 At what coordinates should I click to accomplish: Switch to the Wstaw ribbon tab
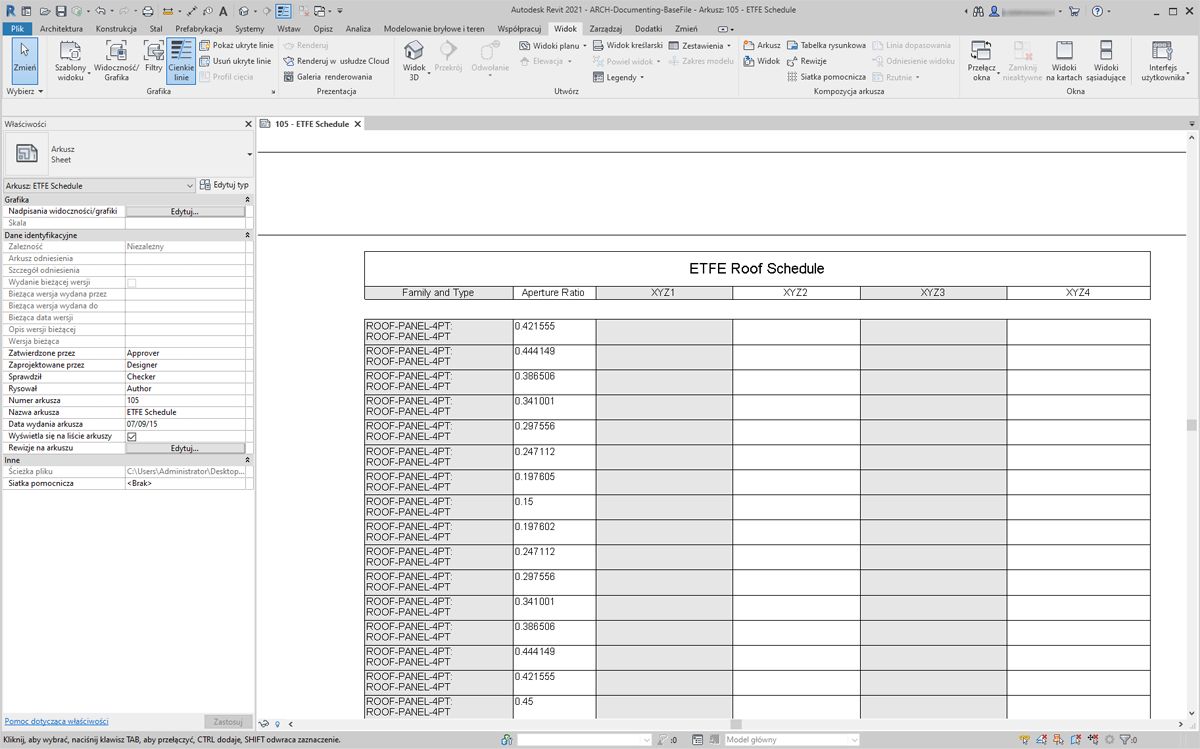point(289,29)
